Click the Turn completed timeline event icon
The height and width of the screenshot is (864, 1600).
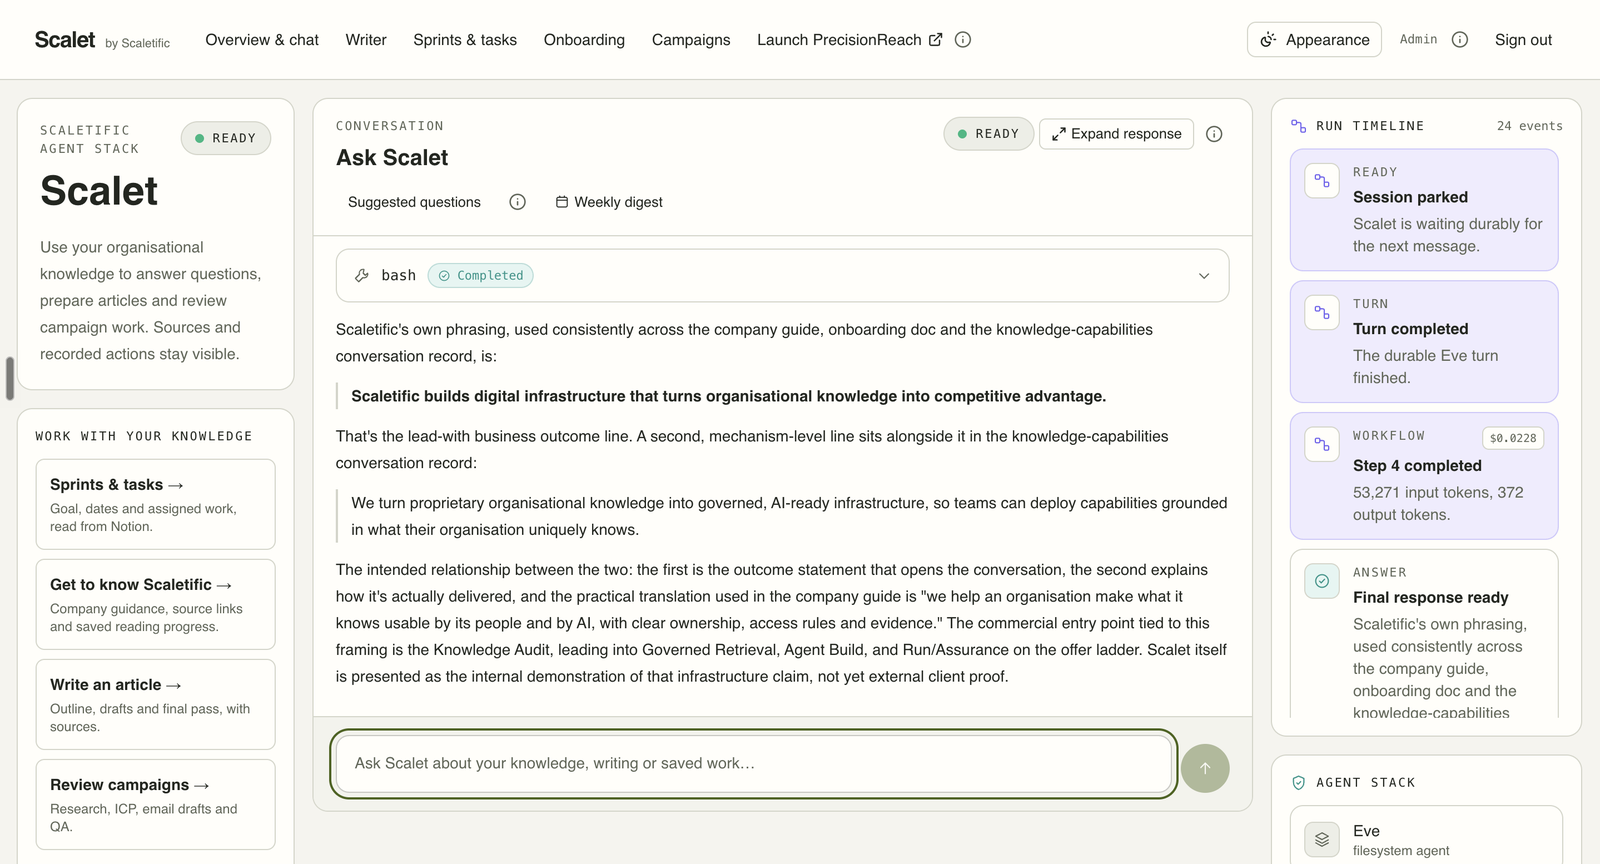1322,313
